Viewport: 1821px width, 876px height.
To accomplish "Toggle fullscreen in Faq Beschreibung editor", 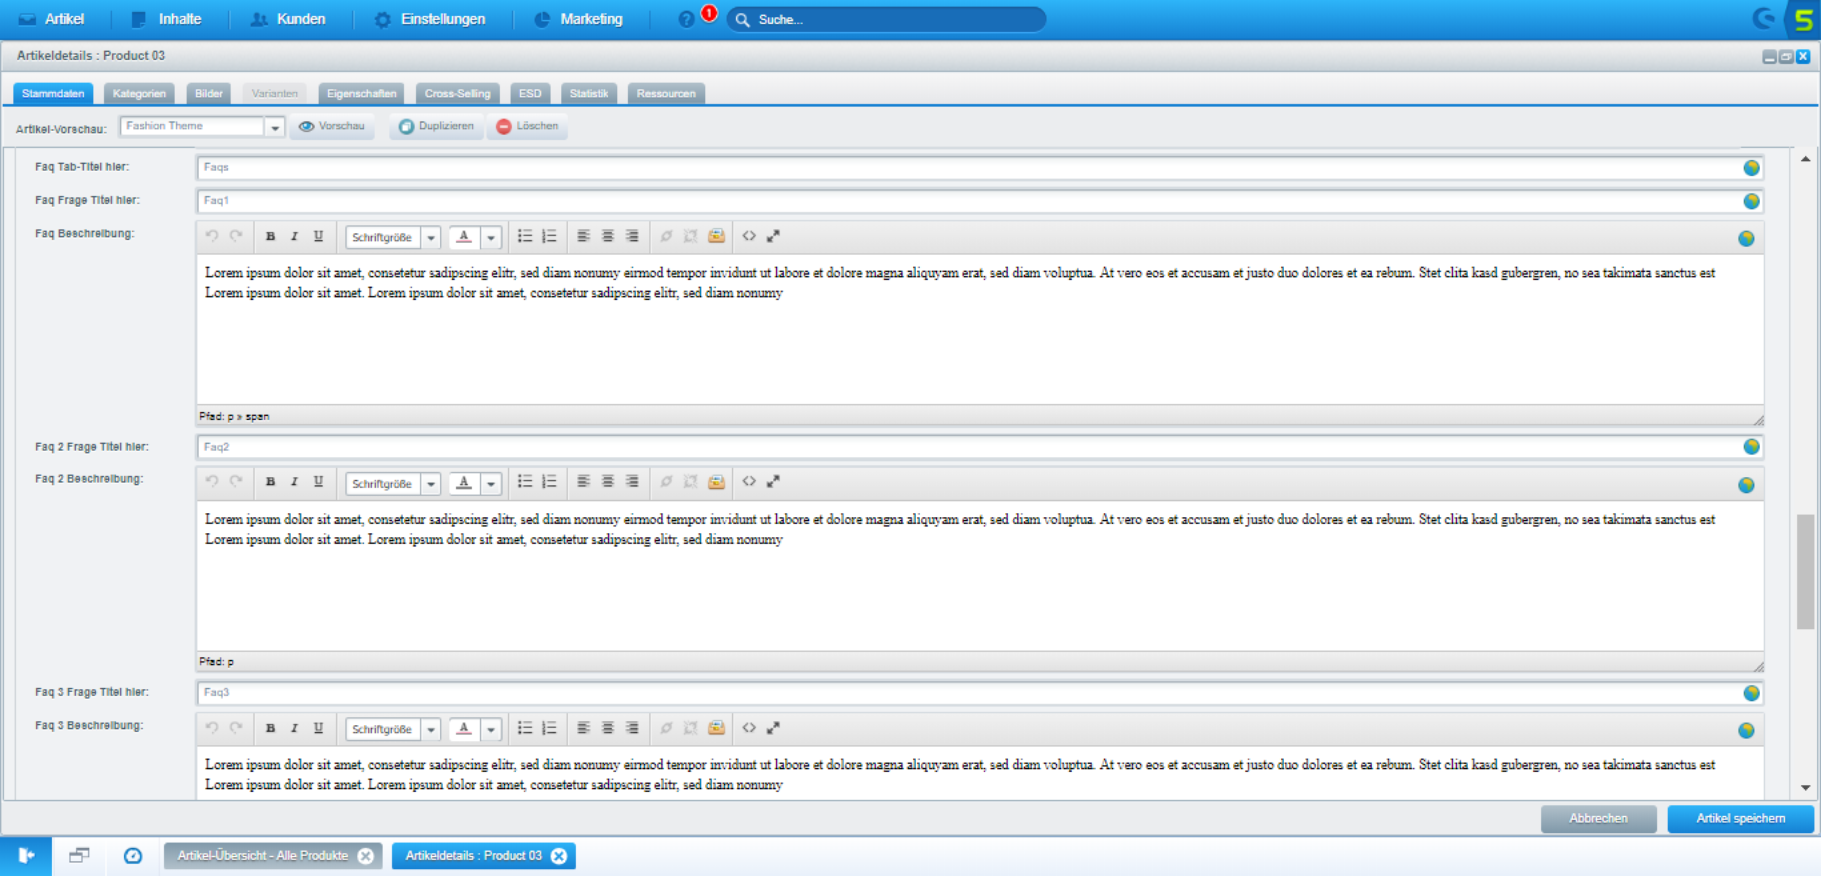I will point(773,237).
